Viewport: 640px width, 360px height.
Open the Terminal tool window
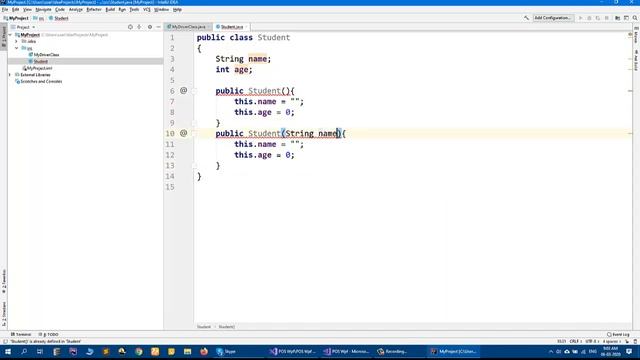tap(21, 334)
